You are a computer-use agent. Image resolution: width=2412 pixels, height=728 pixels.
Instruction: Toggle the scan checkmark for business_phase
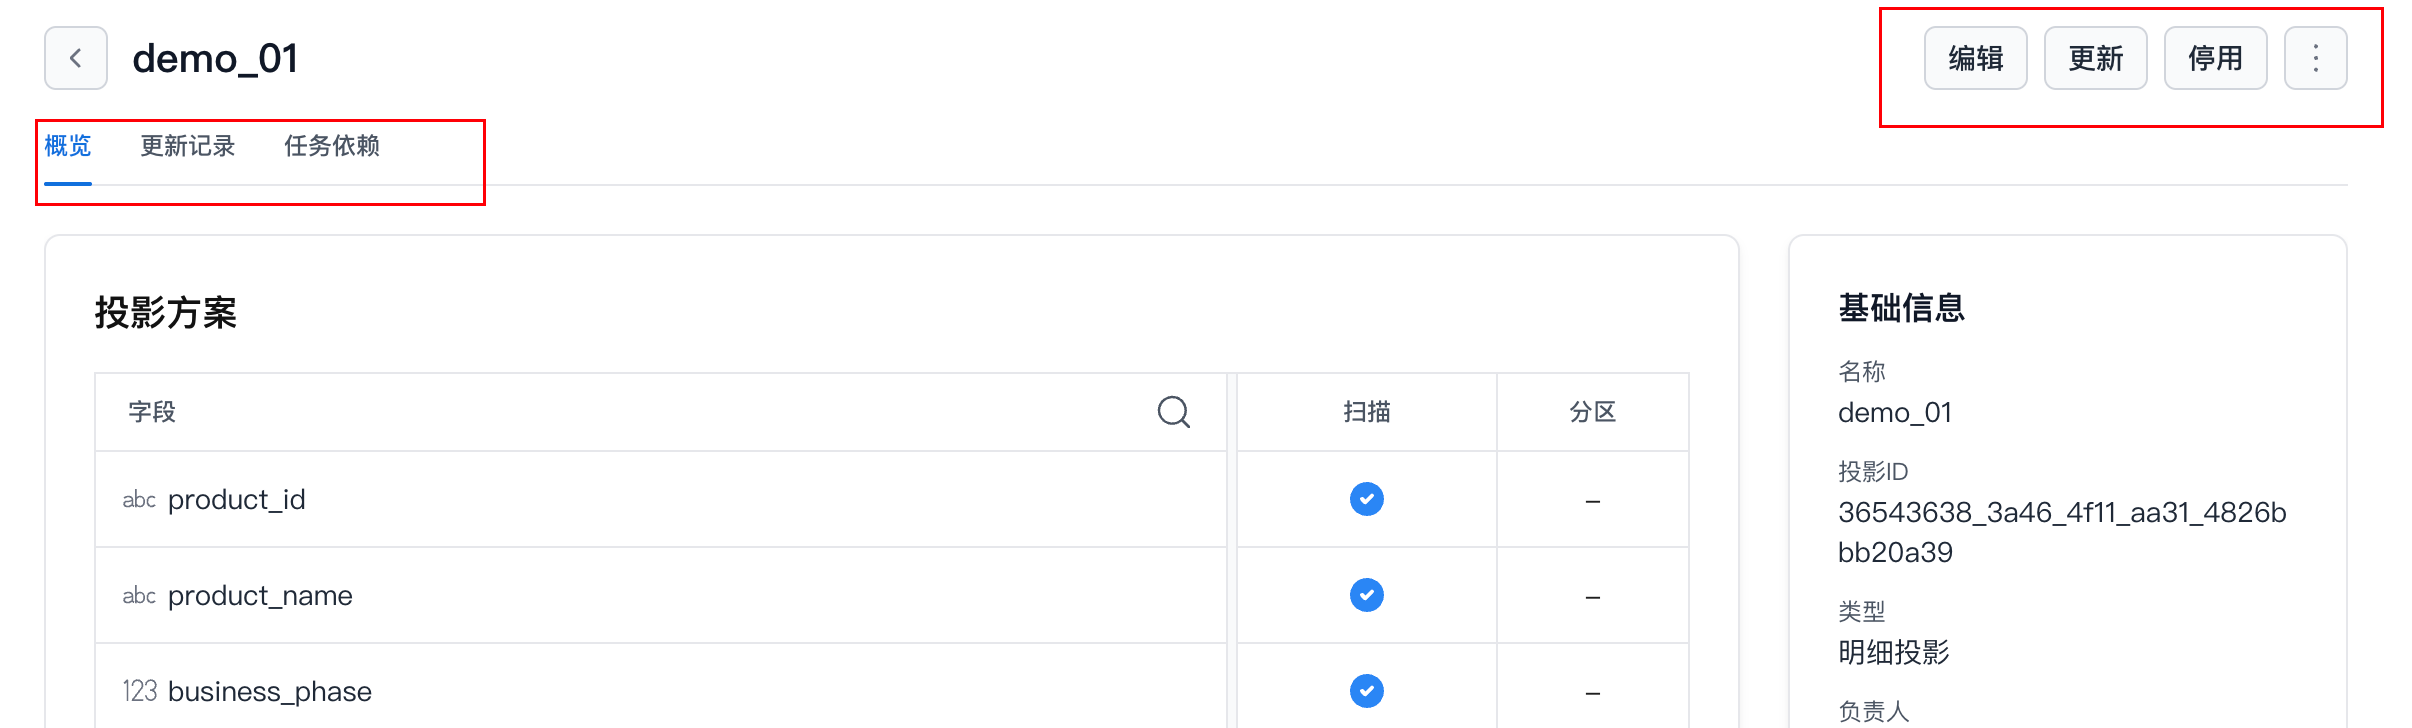[x=1366, y=691]
